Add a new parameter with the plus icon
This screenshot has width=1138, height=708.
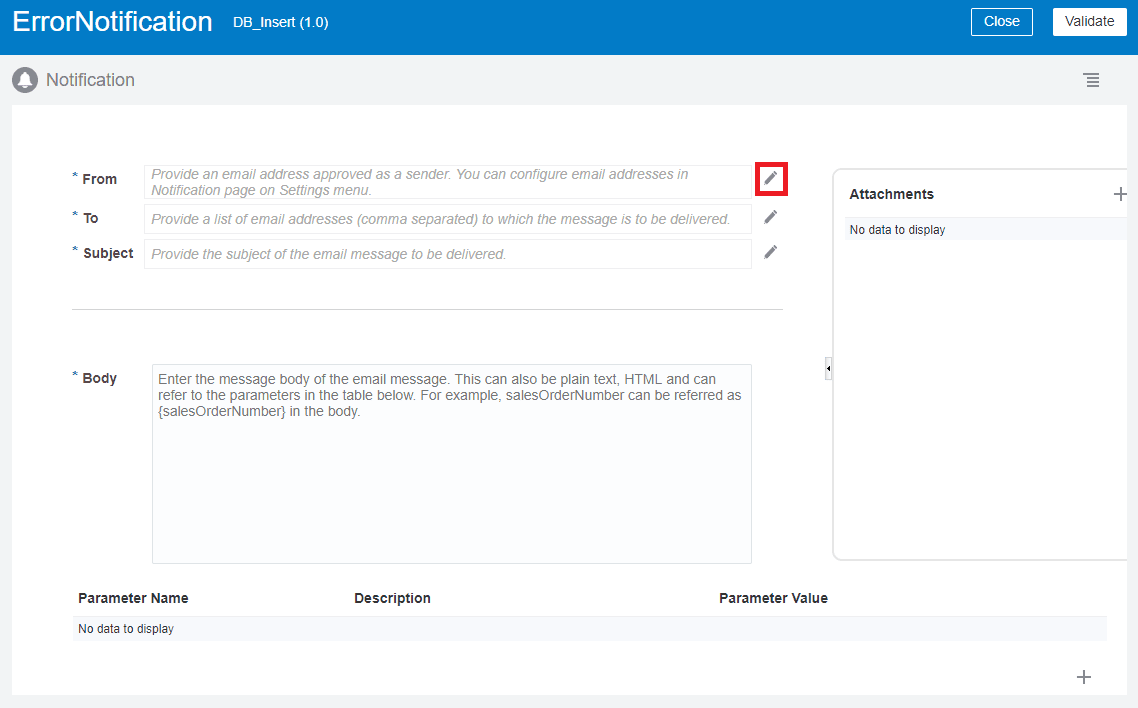[x=1083, y=677]
